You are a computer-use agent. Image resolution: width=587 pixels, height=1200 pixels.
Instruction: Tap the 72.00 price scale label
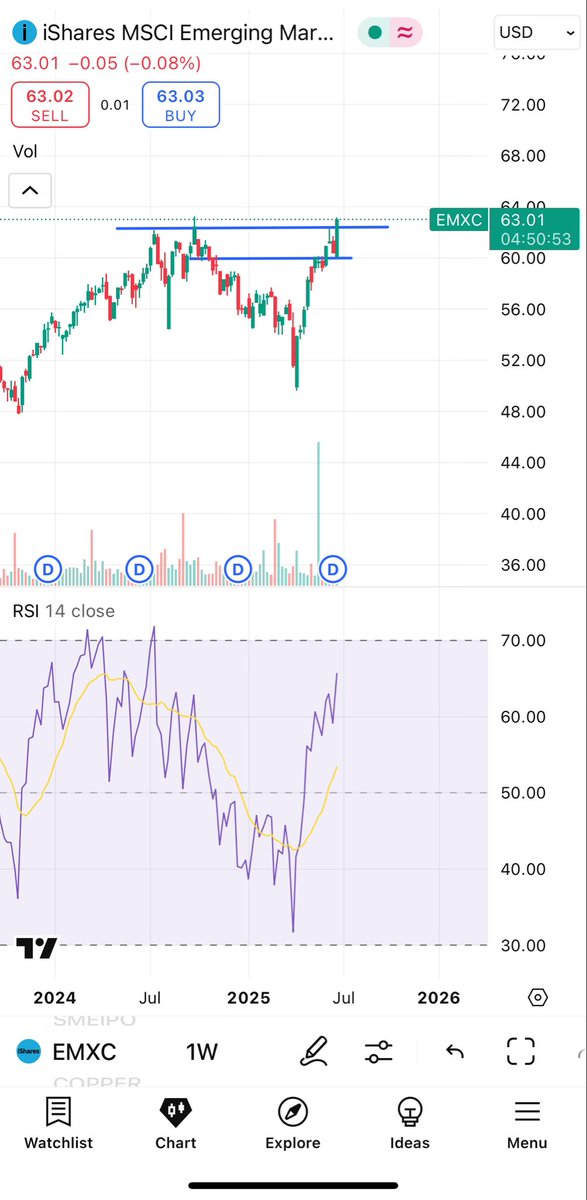coord(521,104)
